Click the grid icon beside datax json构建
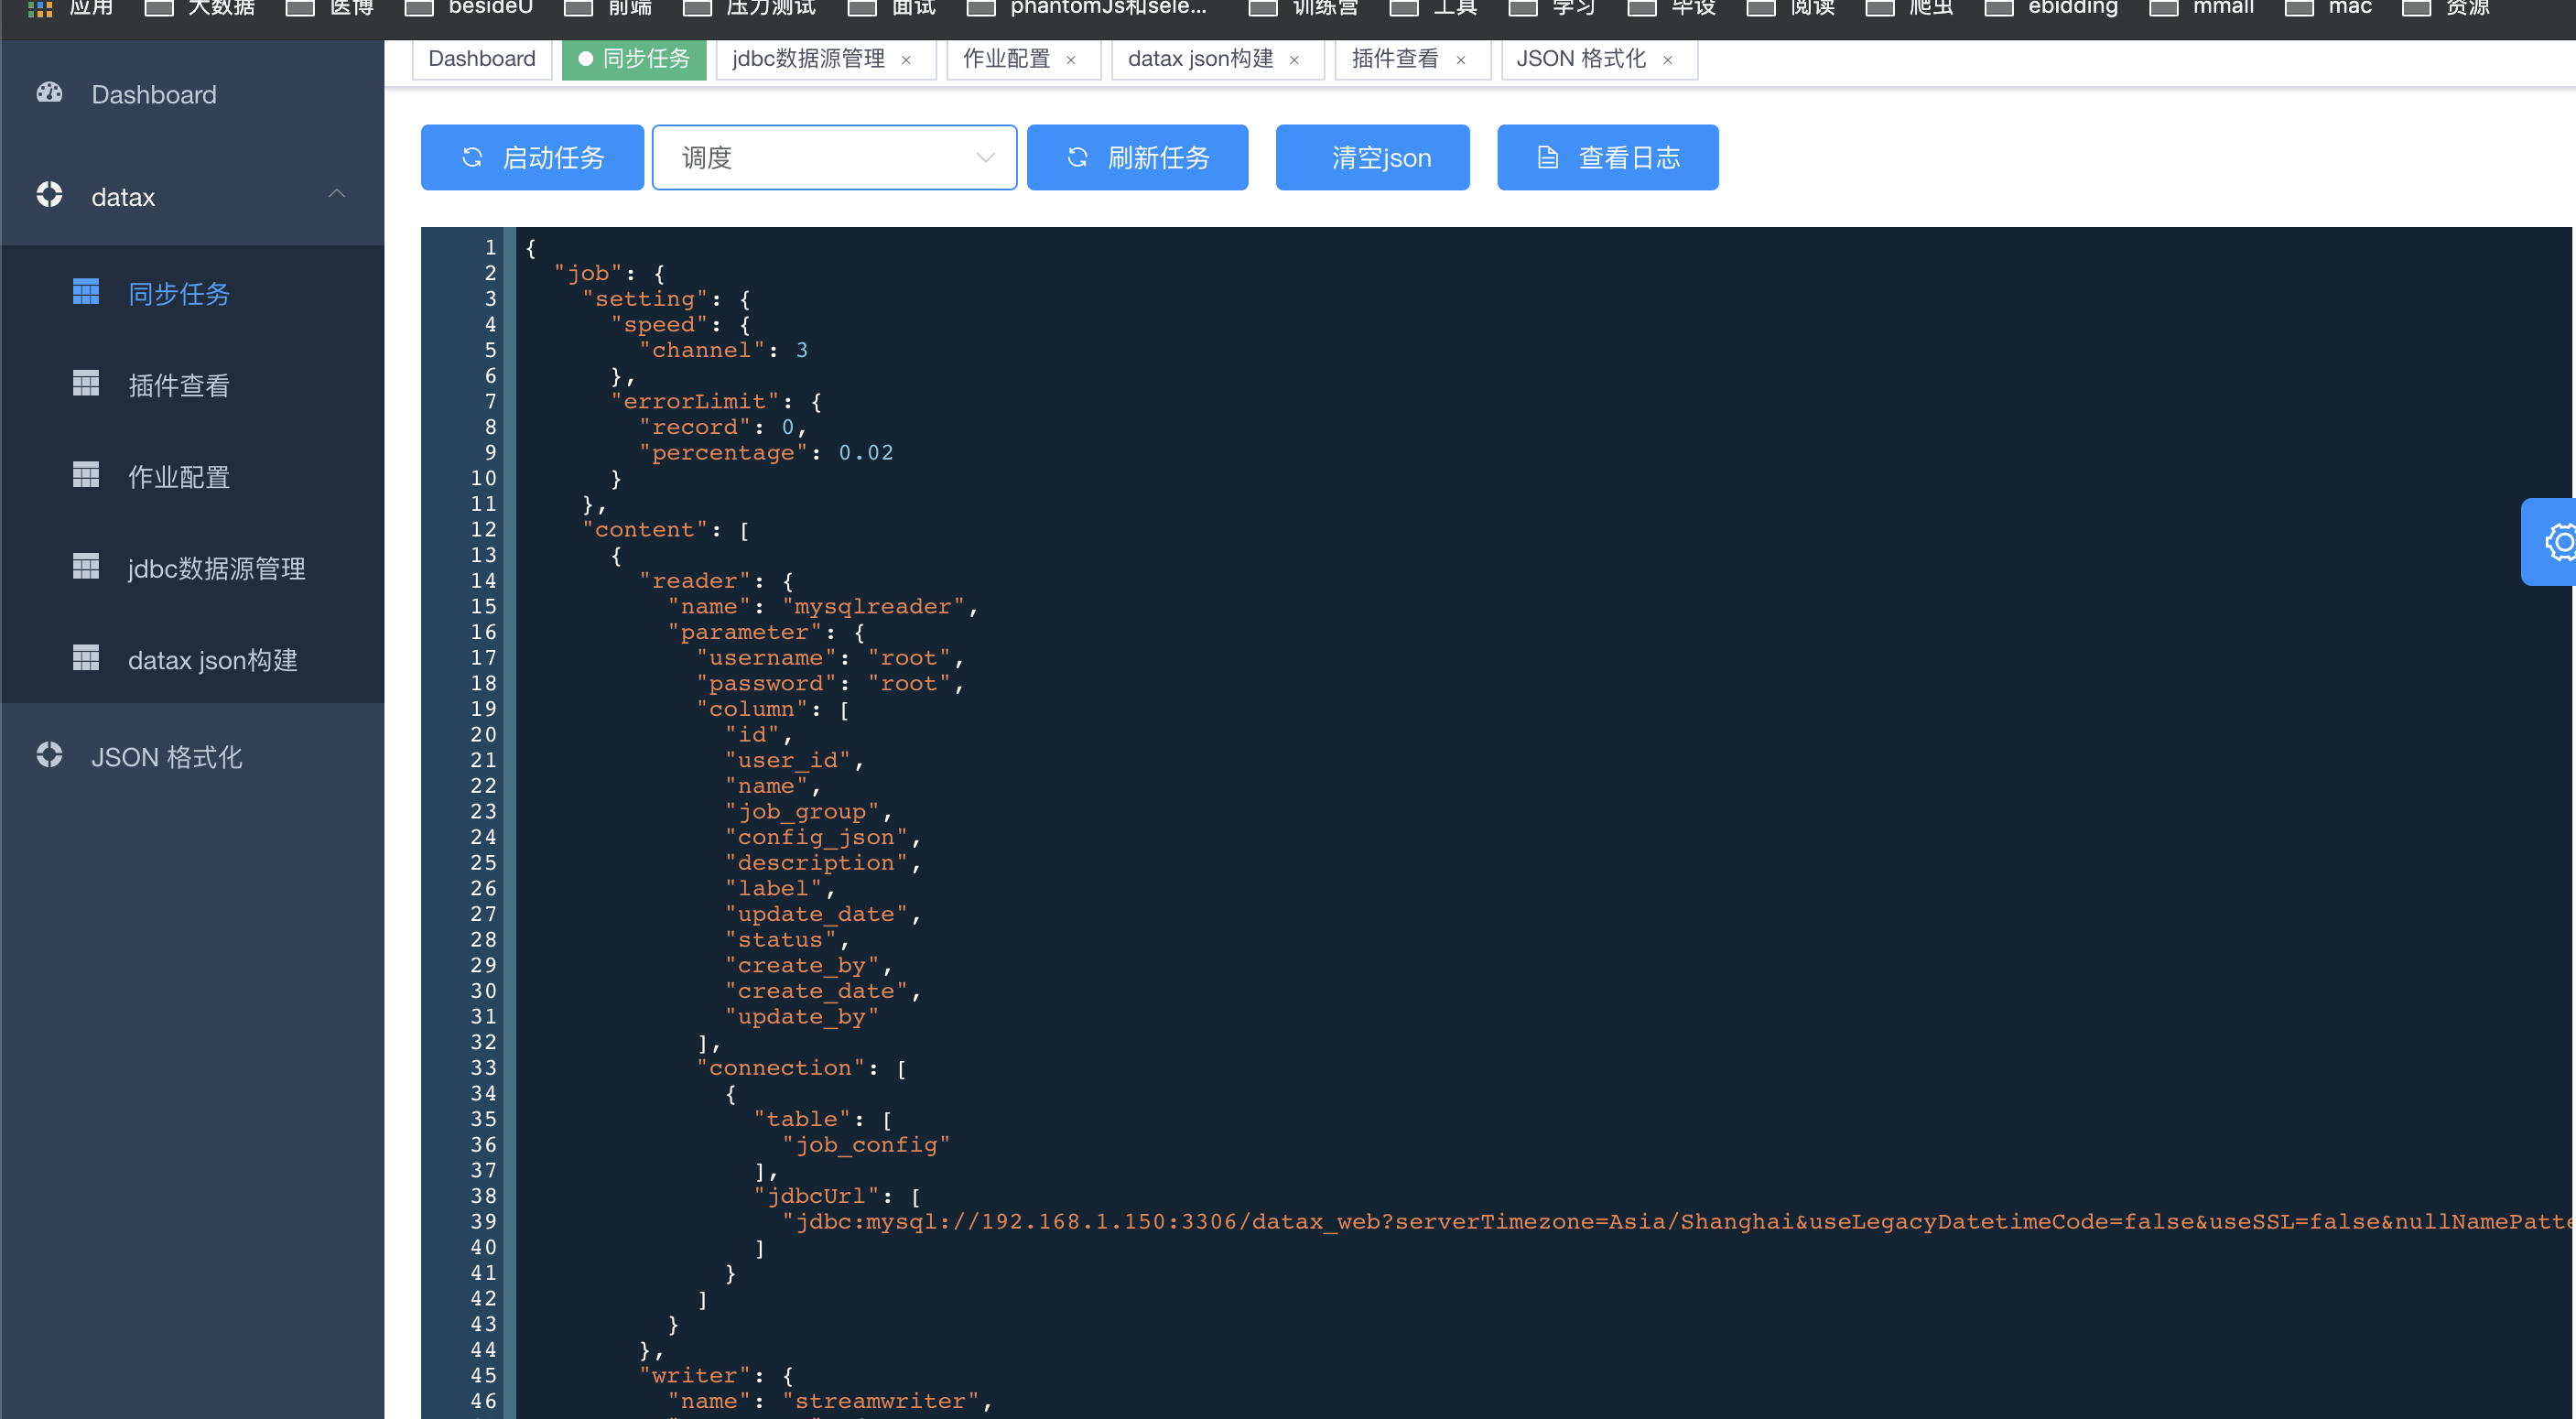 [x=86, y=657]
